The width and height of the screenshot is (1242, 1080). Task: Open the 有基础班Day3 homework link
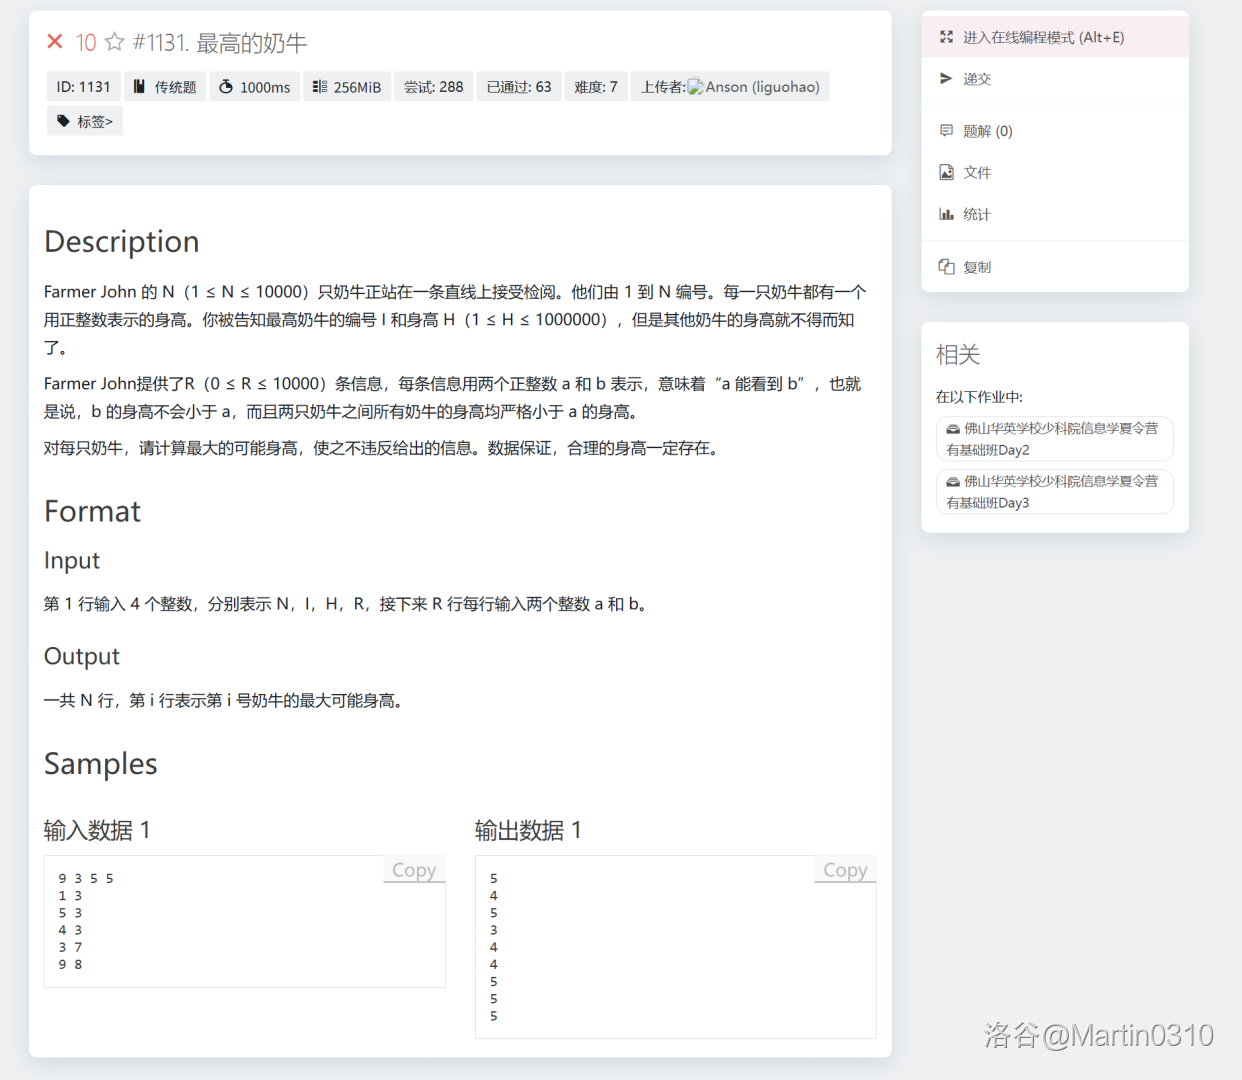point(1054,492)
